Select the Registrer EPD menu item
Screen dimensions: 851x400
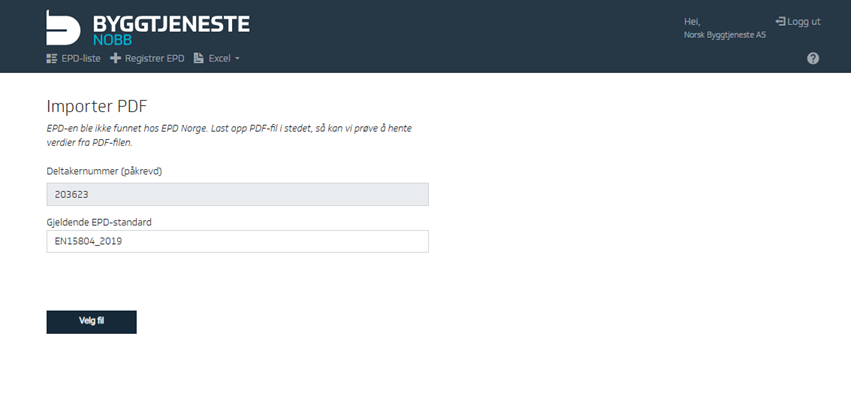(x=154, y=58)
